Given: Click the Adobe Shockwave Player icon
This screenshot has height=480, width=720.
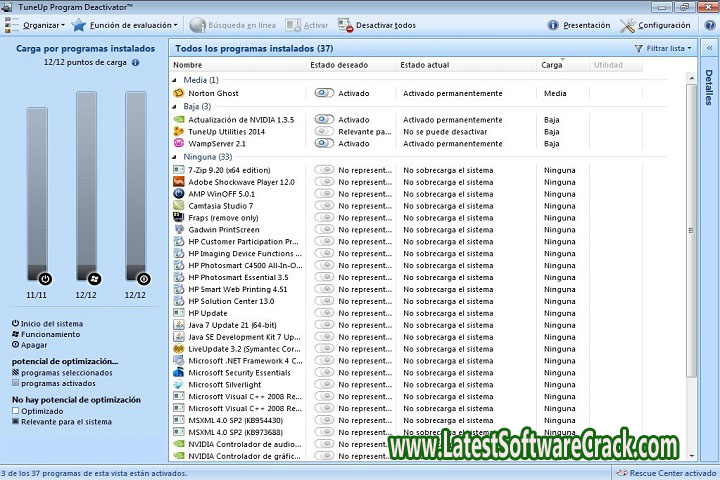Looking at the screenshot, I should point(178,182).
